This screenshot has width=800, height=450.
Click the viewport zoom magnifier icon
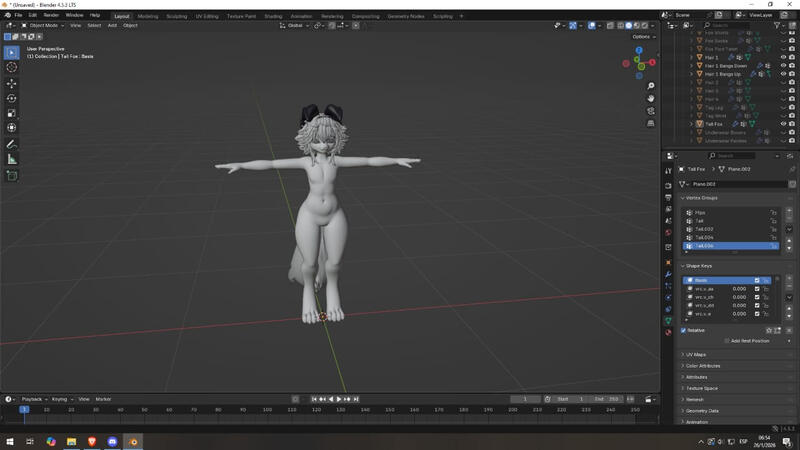pyautogui.click(x=651, y=86)
